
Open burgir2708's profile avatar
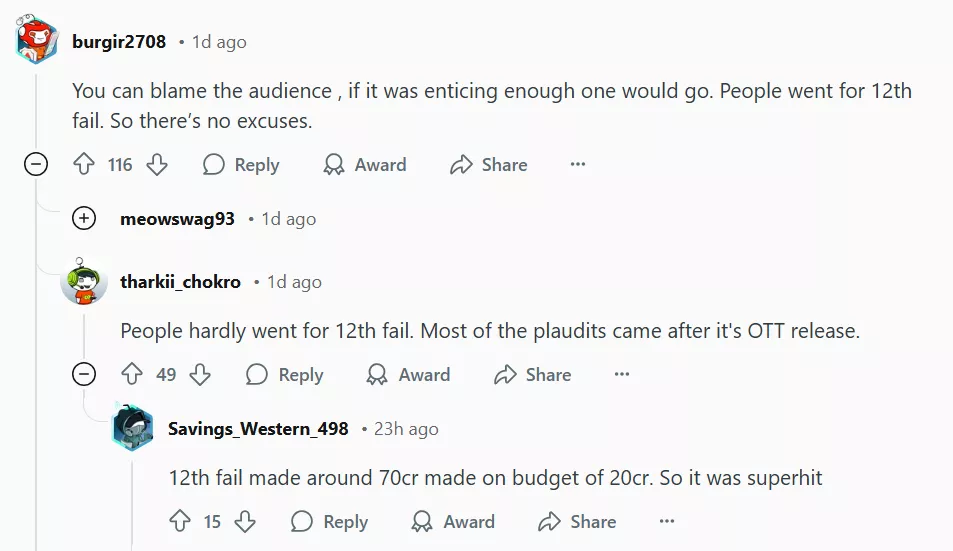36,42
